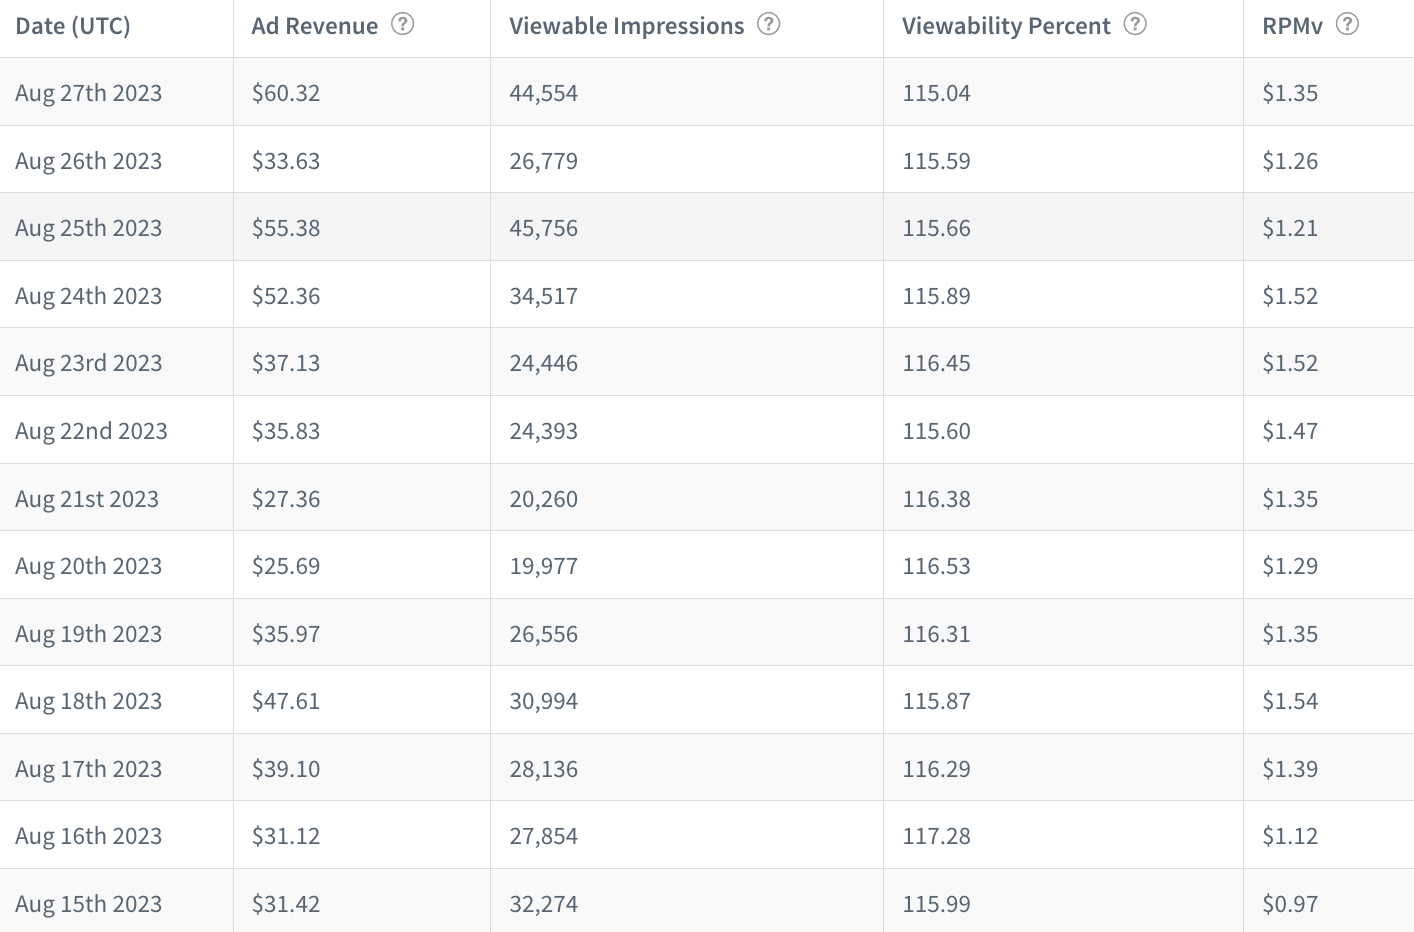This screenshot has height=932, width=1414.
Task: Click the 19,977 viewable impressions cell
Action: [x=543, y=566]
